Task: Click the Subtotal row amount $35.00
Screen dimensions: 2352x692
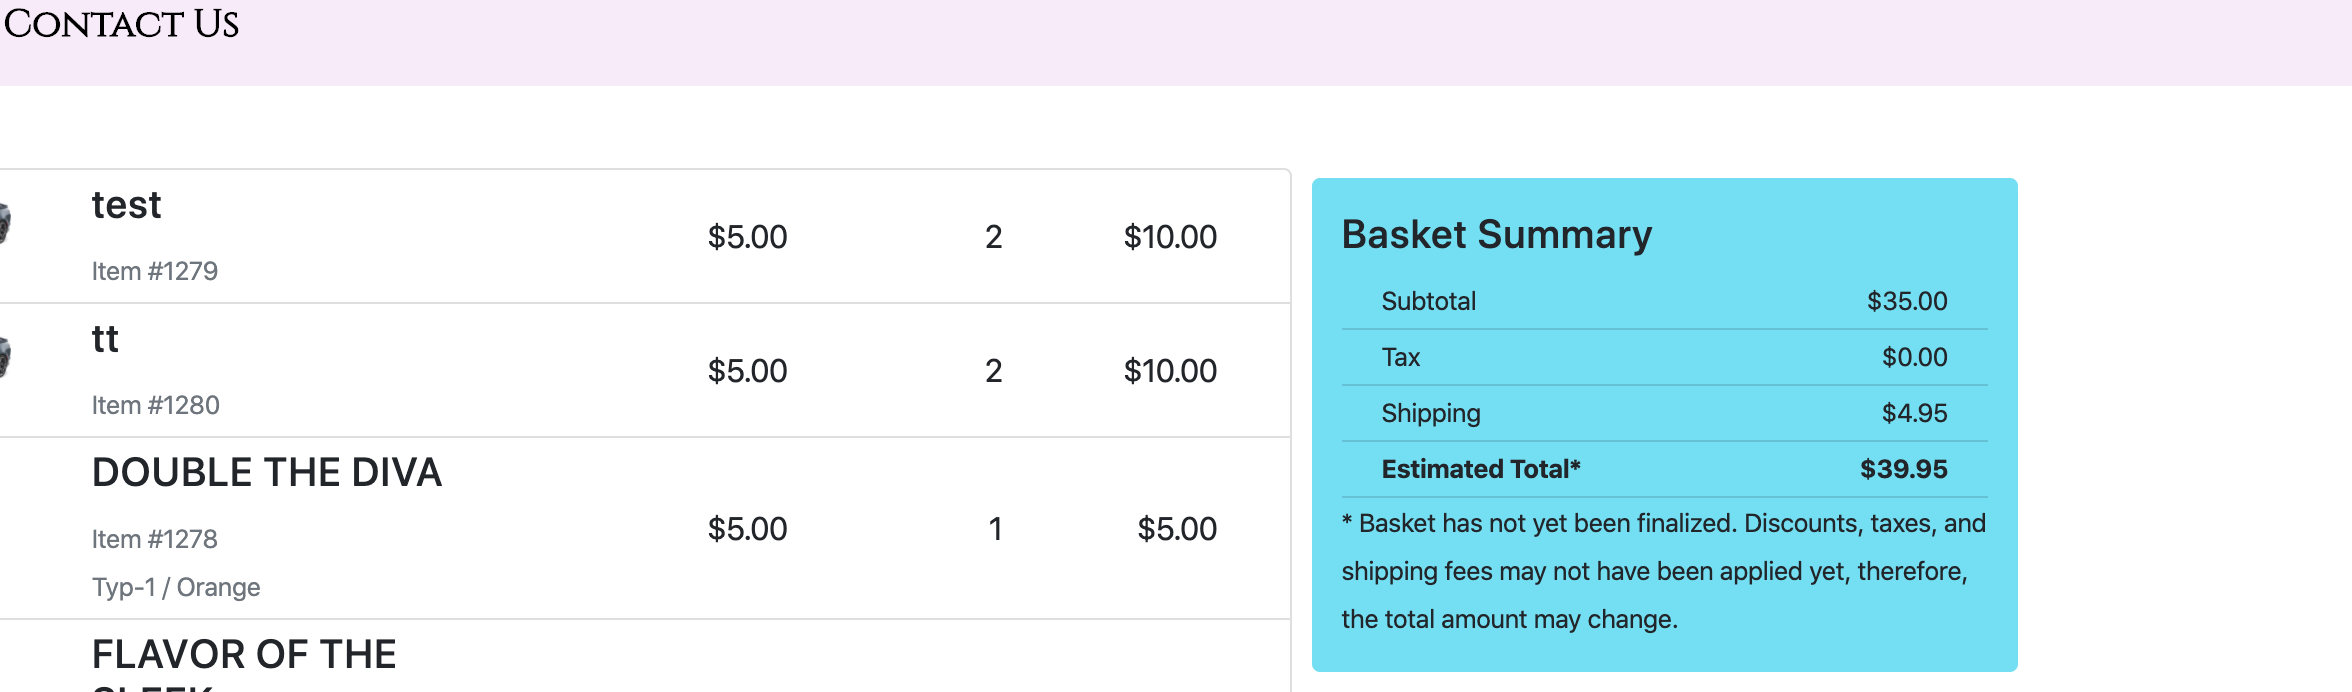Action: [1907, 301]
